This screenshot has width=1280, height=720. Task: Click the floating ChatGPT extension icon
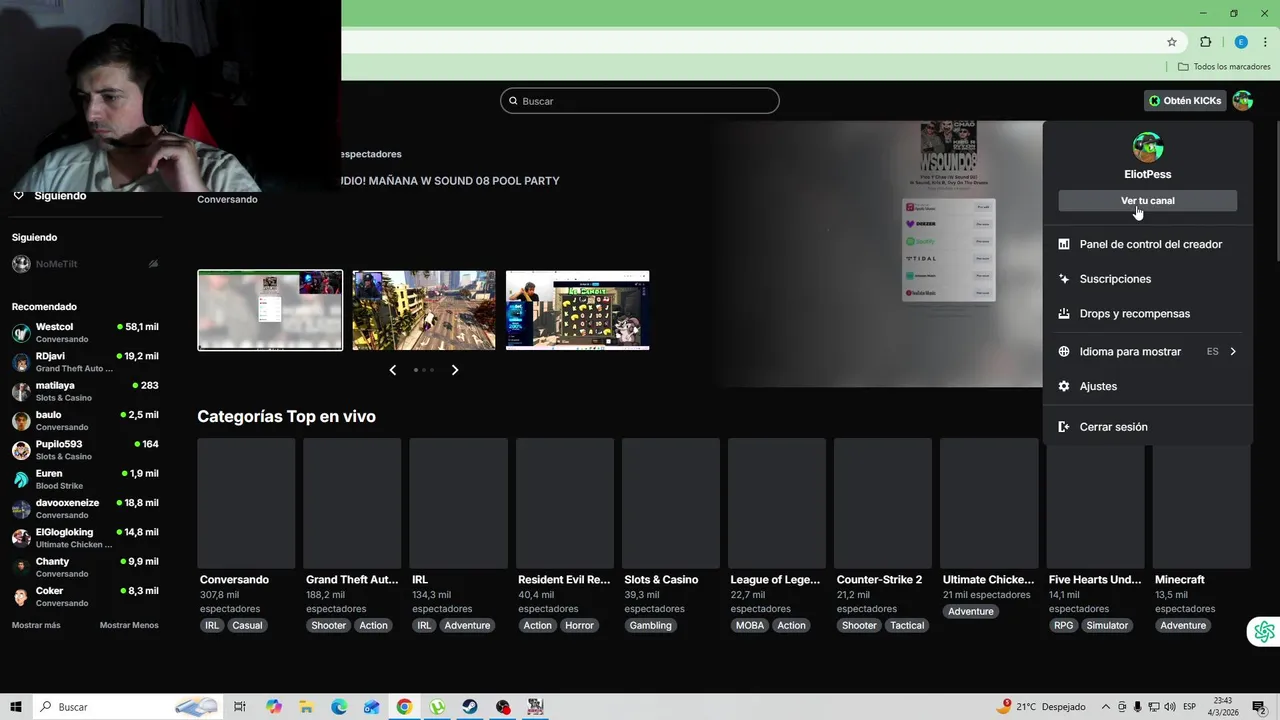1263,632
